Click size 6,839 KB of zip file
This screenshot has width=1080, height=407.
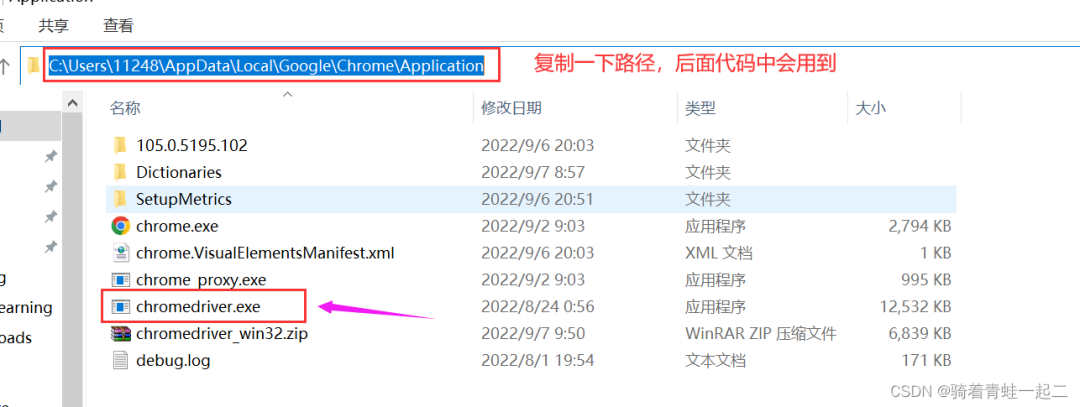click(x=920, y=334)
